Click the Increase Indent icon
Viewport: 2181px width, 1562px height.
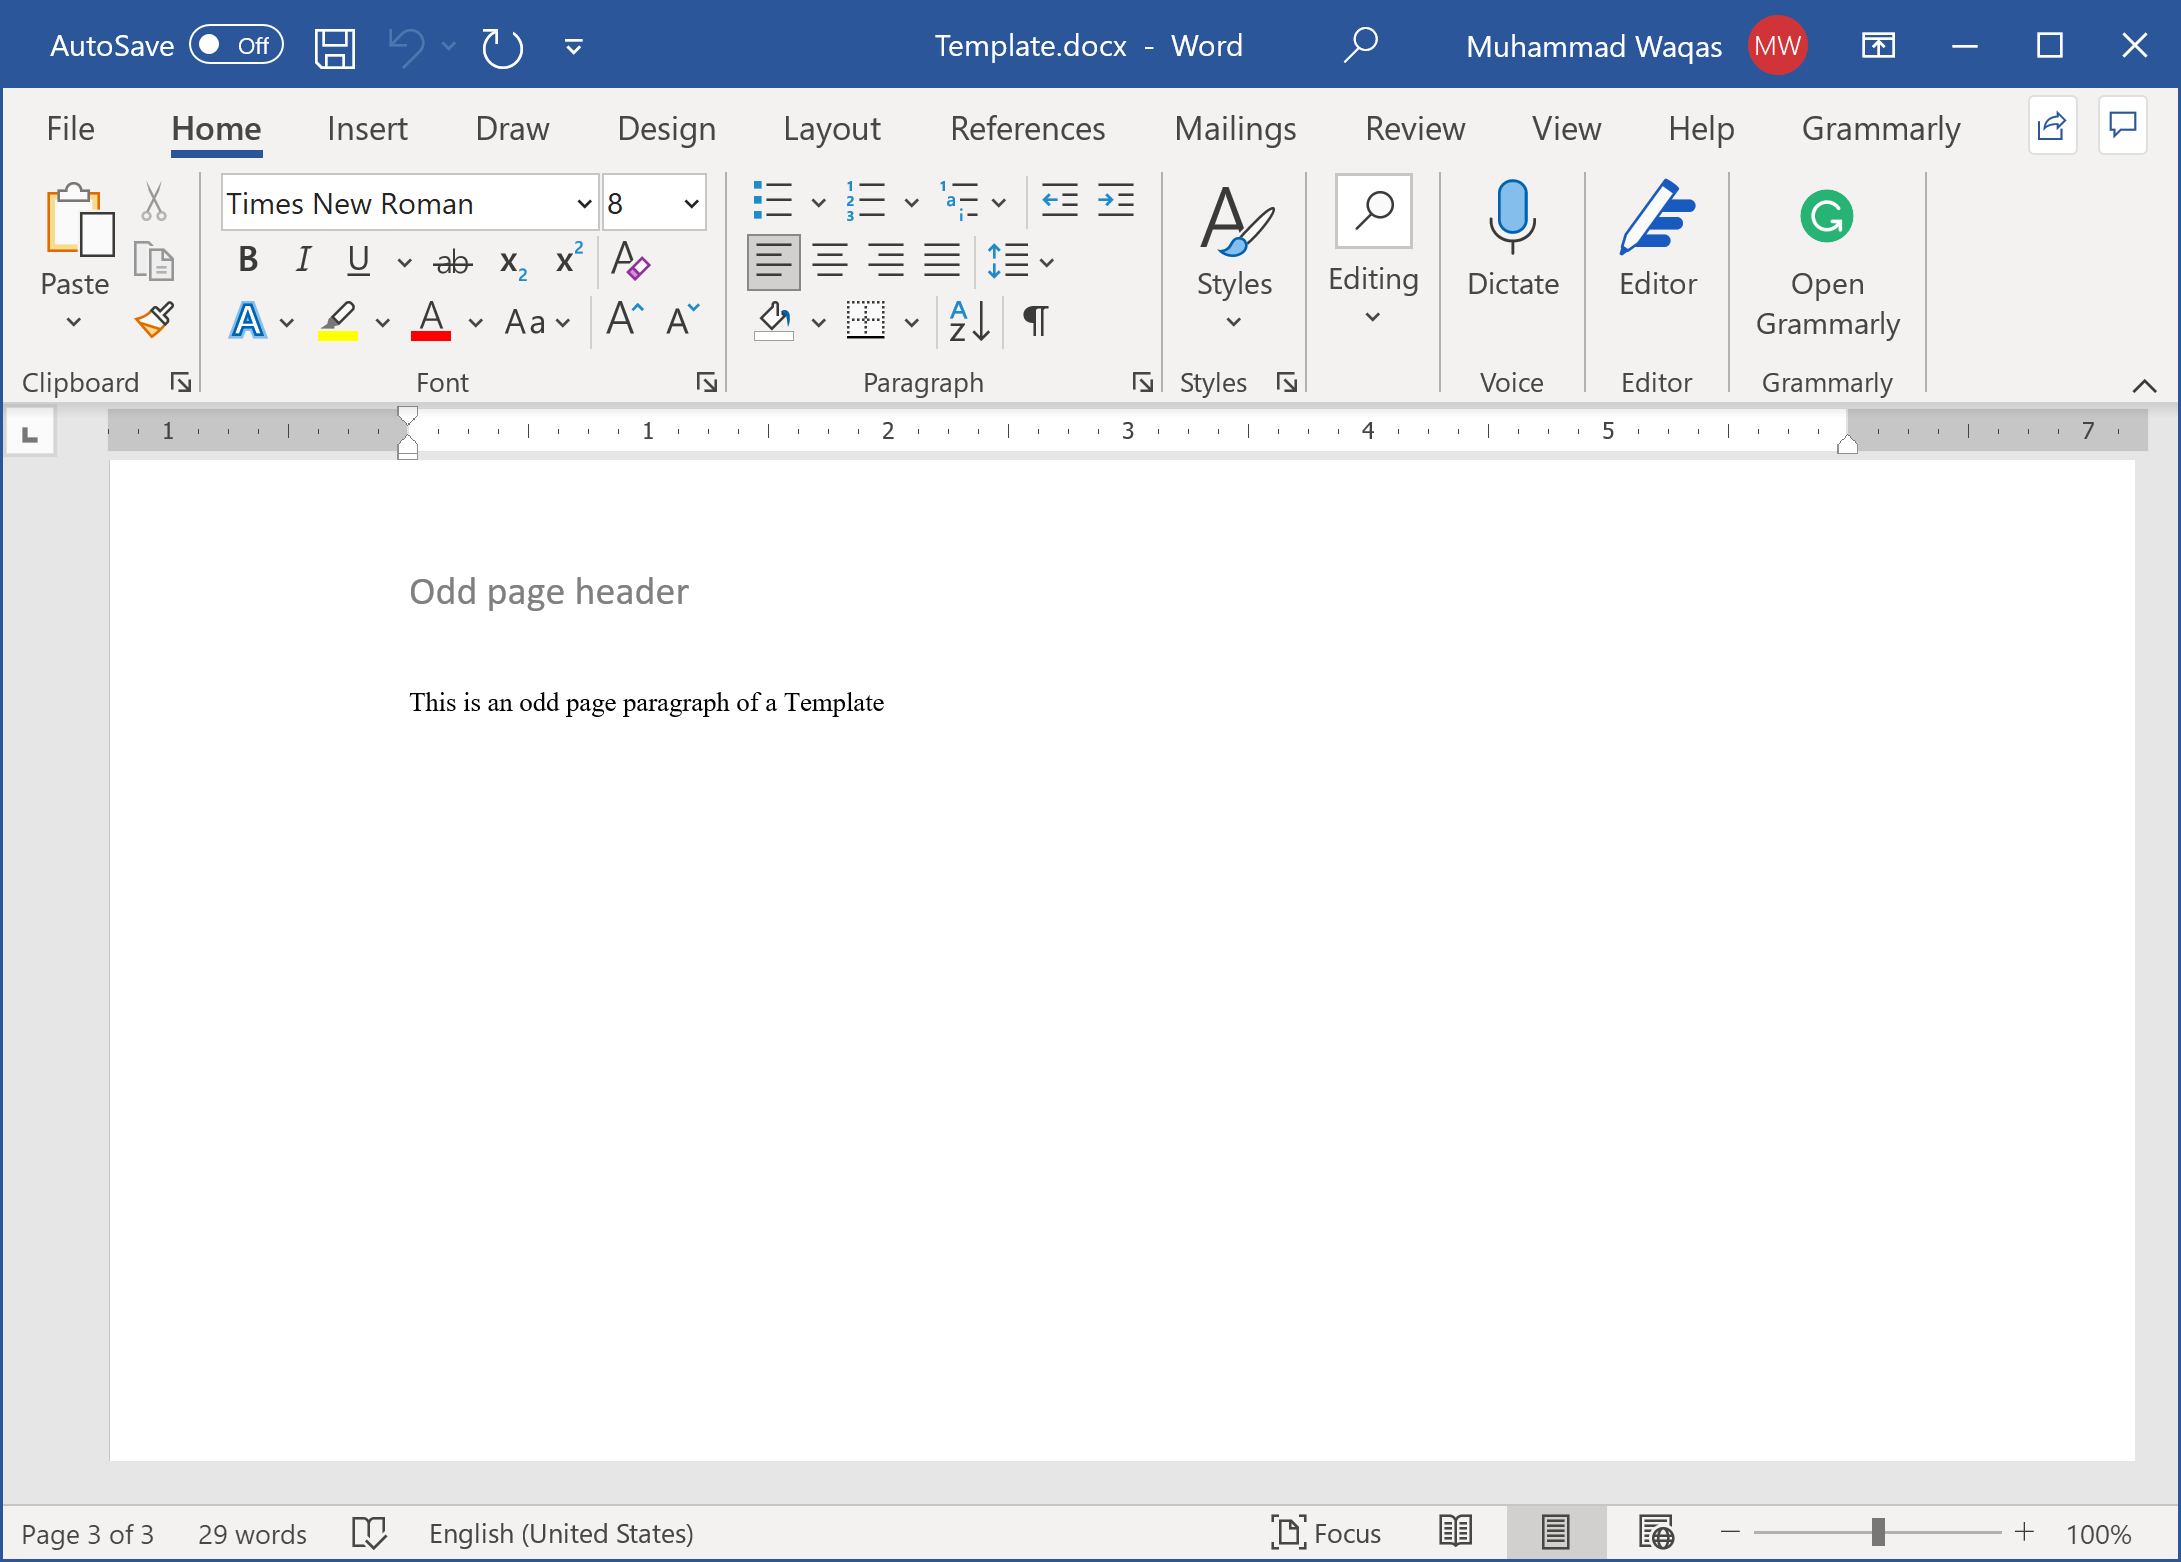point(1116,201)
